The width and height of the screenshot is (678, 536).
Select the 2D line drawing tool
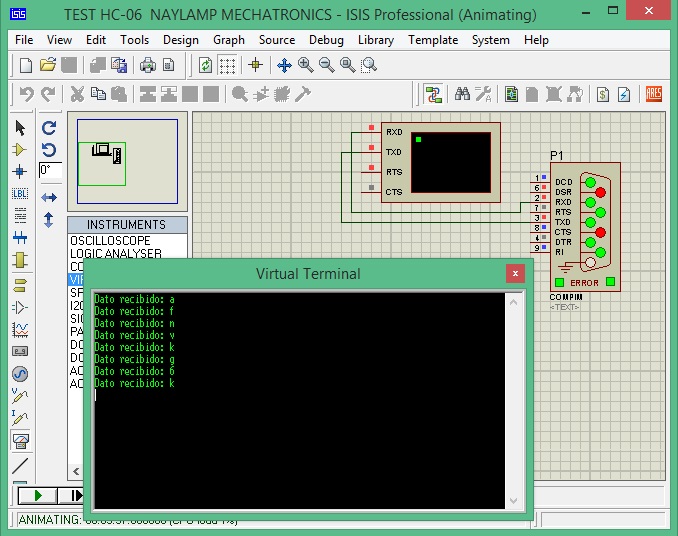(x=20, y=466)
